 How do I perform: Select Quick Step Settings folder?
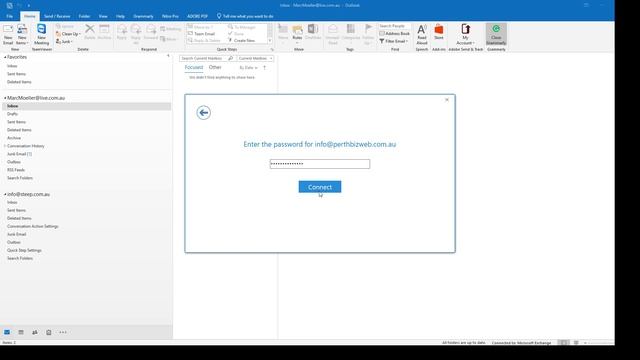(x=24, y=250)
